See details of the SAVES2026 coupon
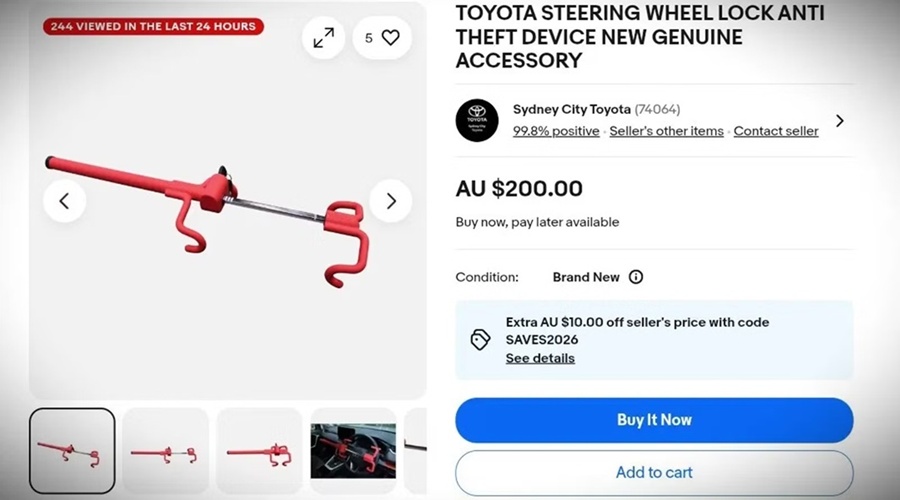 [x=540, y=358]
